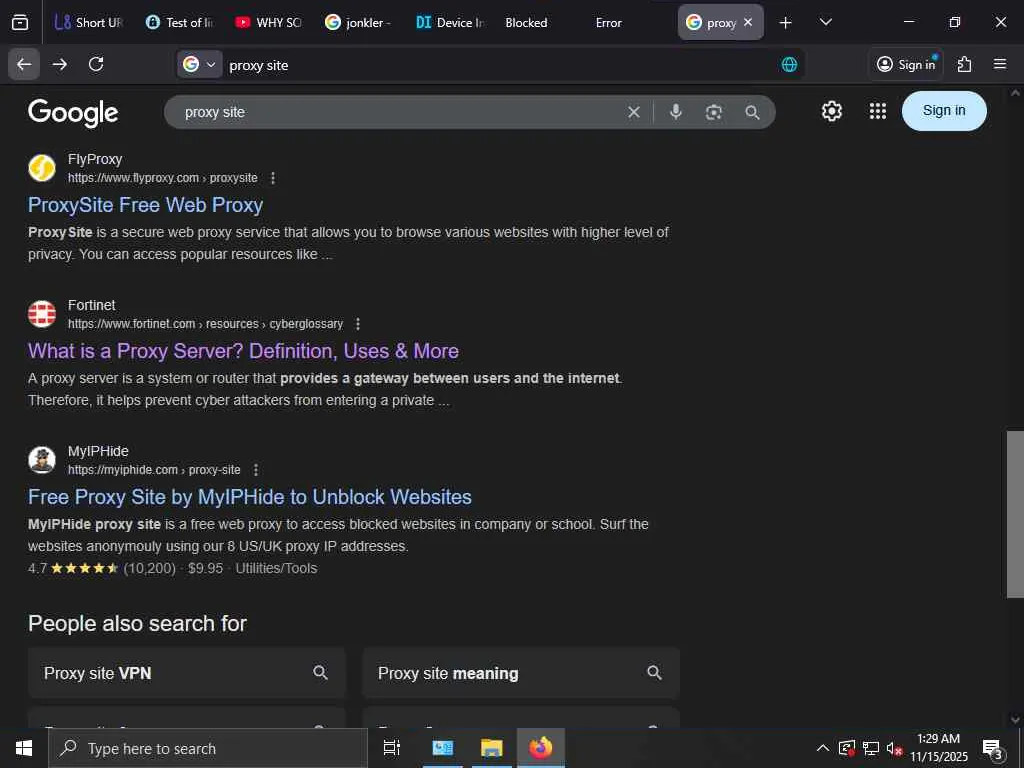The width and height of the screenshot is (1024, 768).
Task: Click scrollbar down arrow
Action: pos(1015,719)
